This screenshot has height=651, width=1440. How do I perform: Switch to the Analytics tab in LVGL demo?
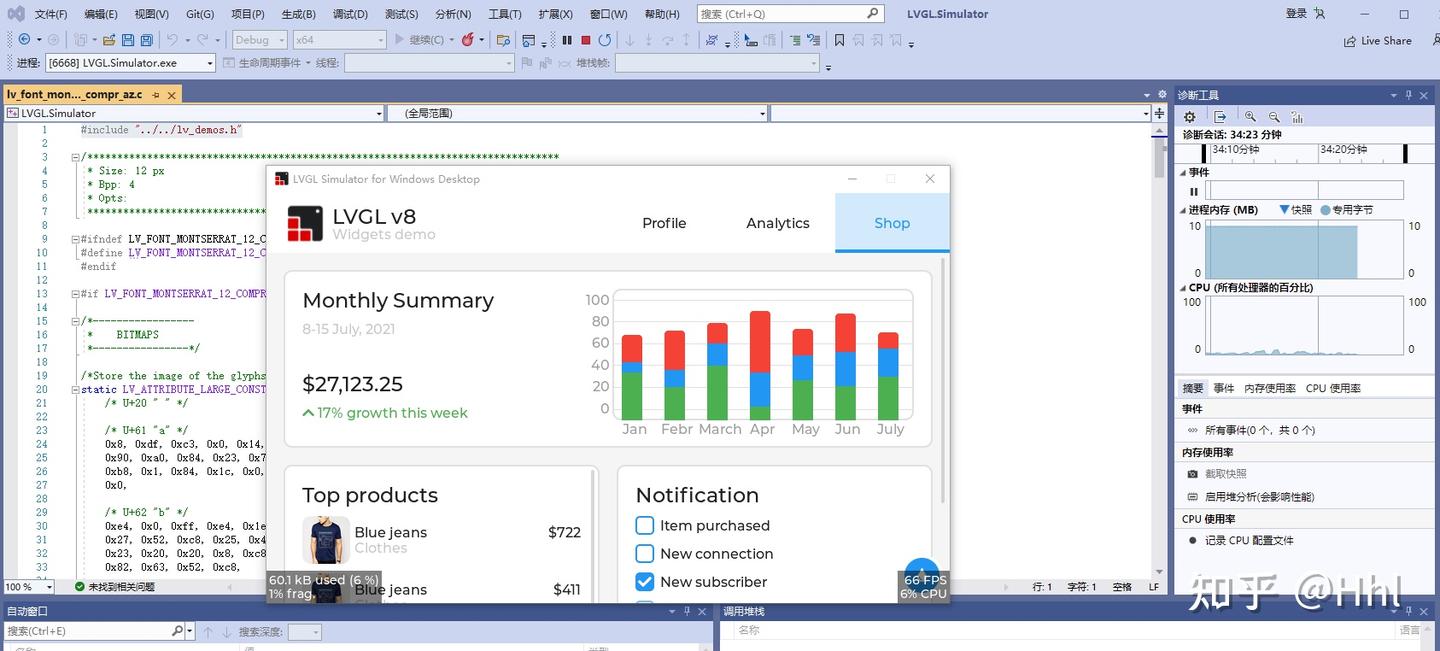tap(777, 223)
